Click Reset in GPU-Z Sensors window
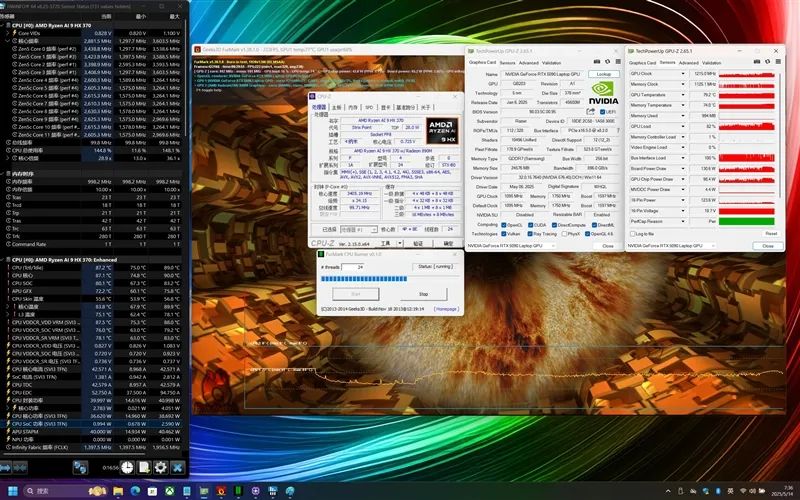 click(771, 233)
